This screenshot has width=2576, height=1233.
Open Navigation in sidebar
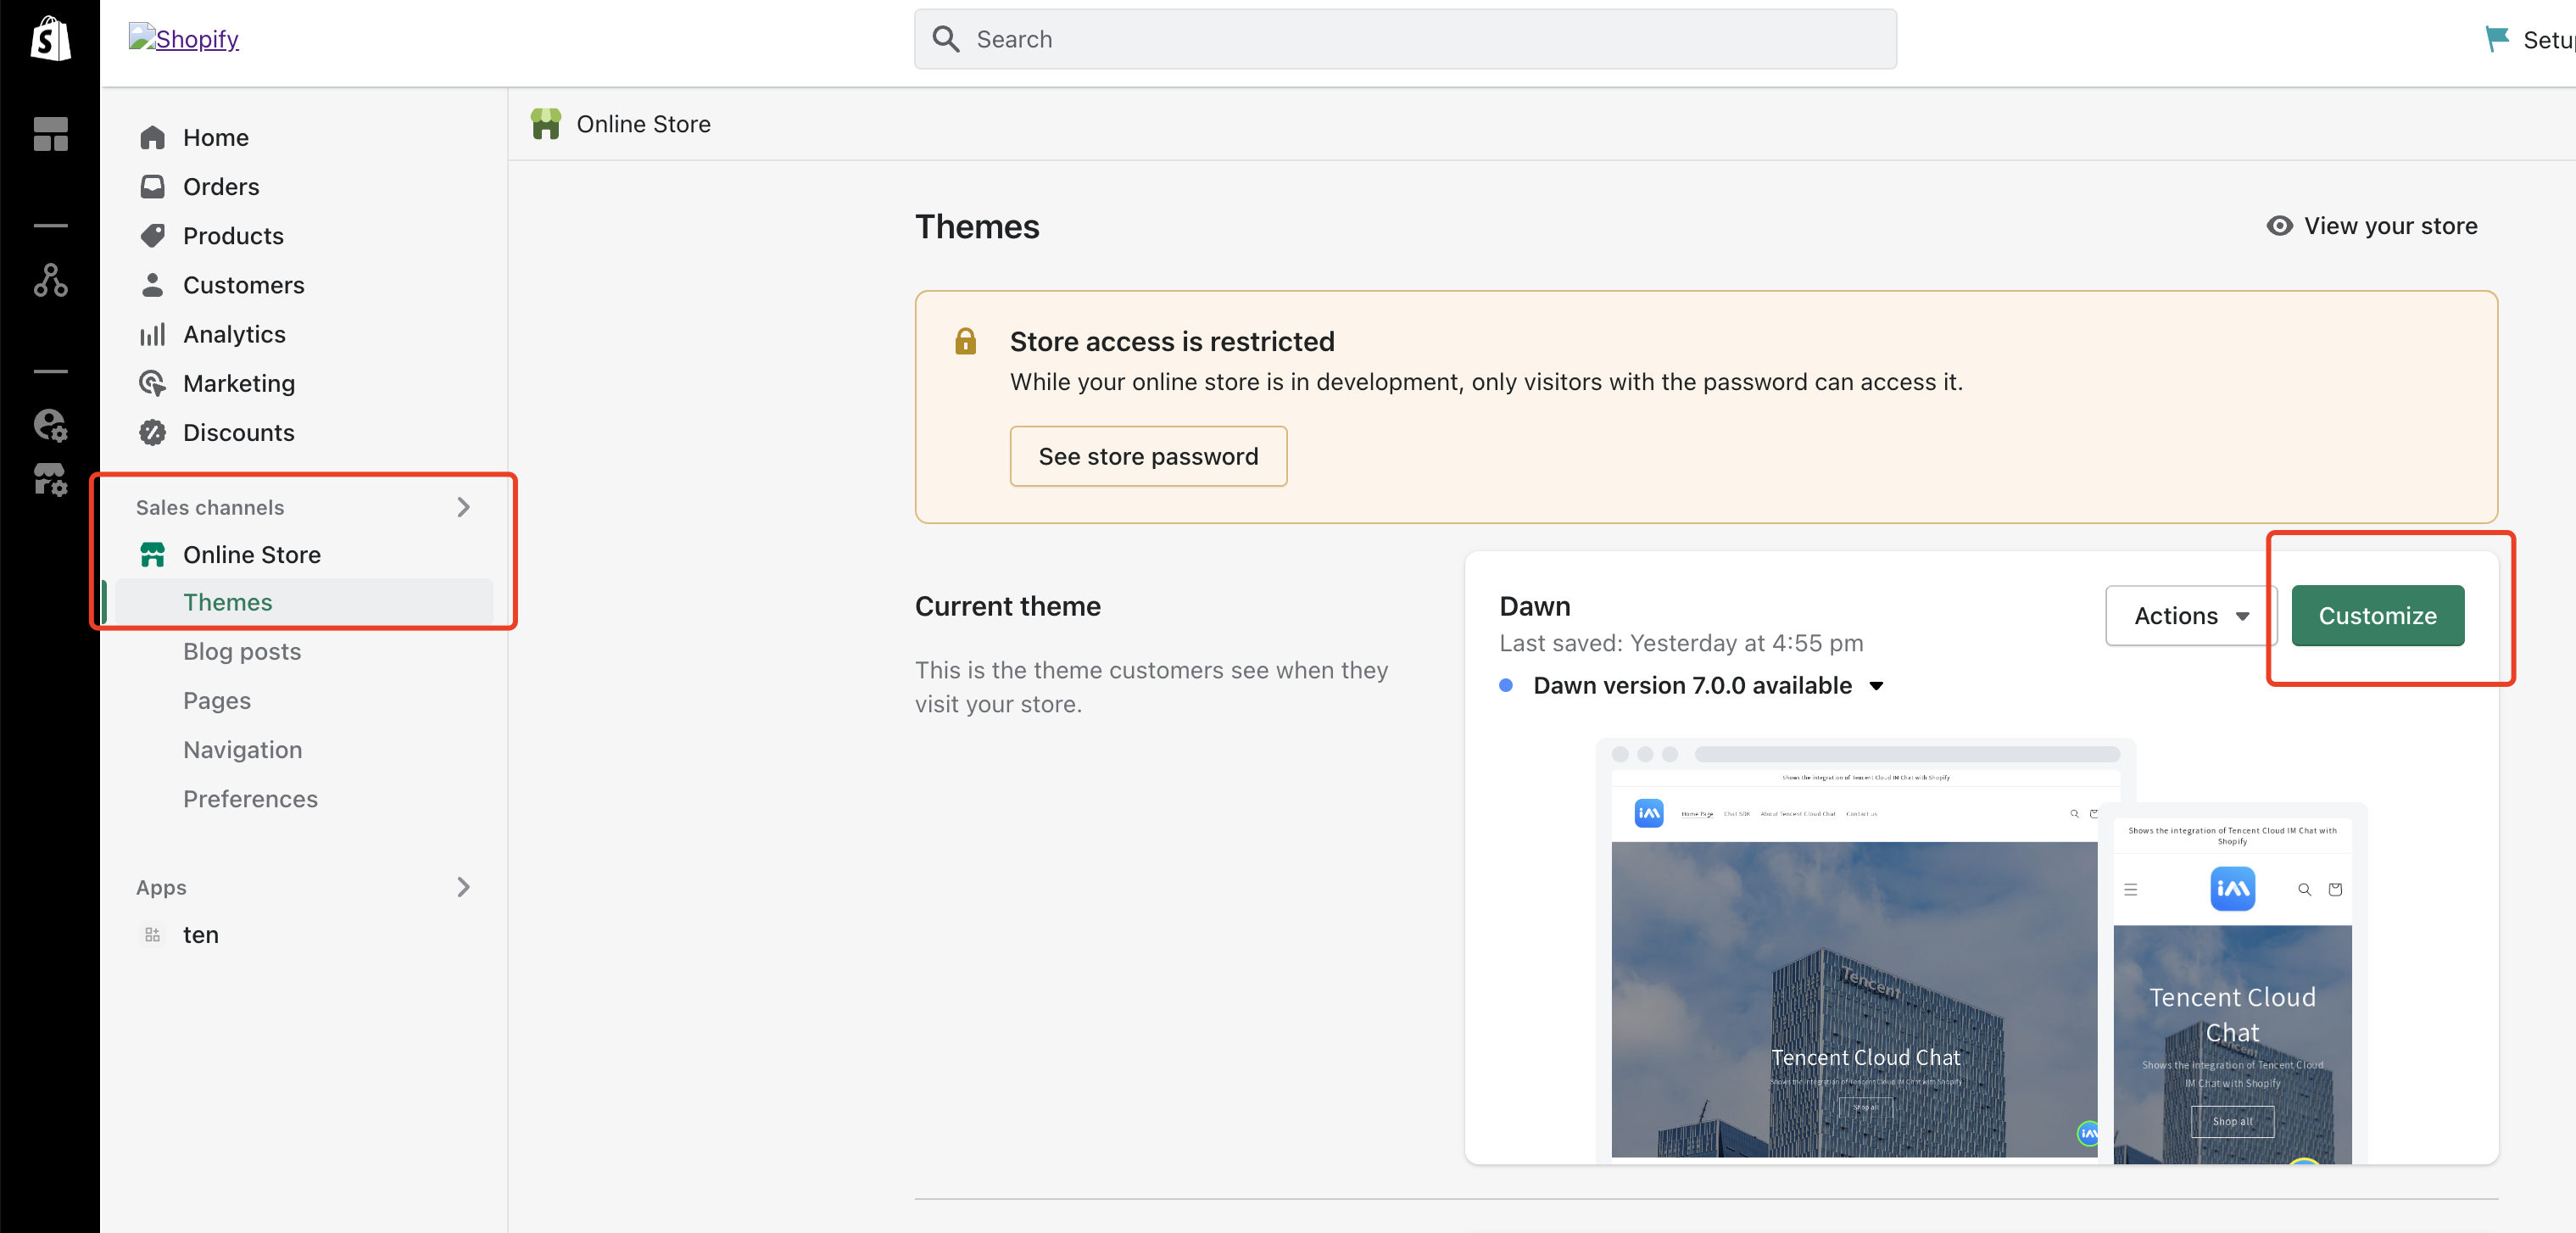point(242,749)
